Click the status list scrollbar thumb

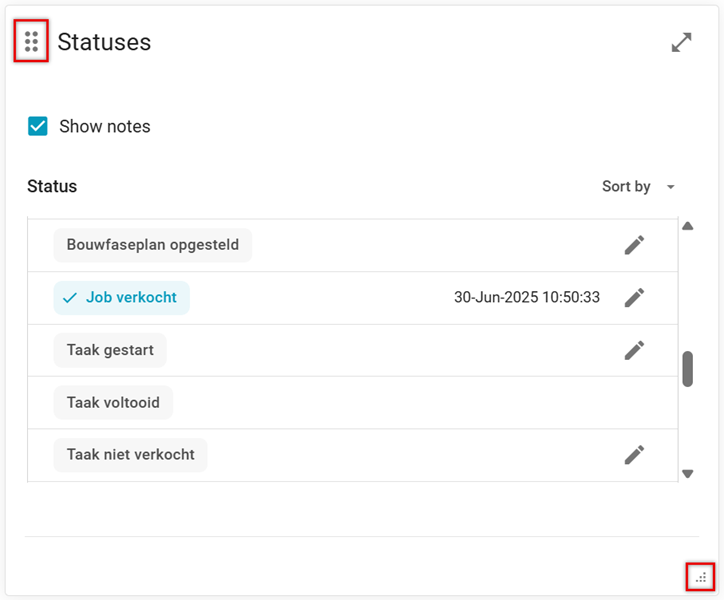tap(688, 368)
